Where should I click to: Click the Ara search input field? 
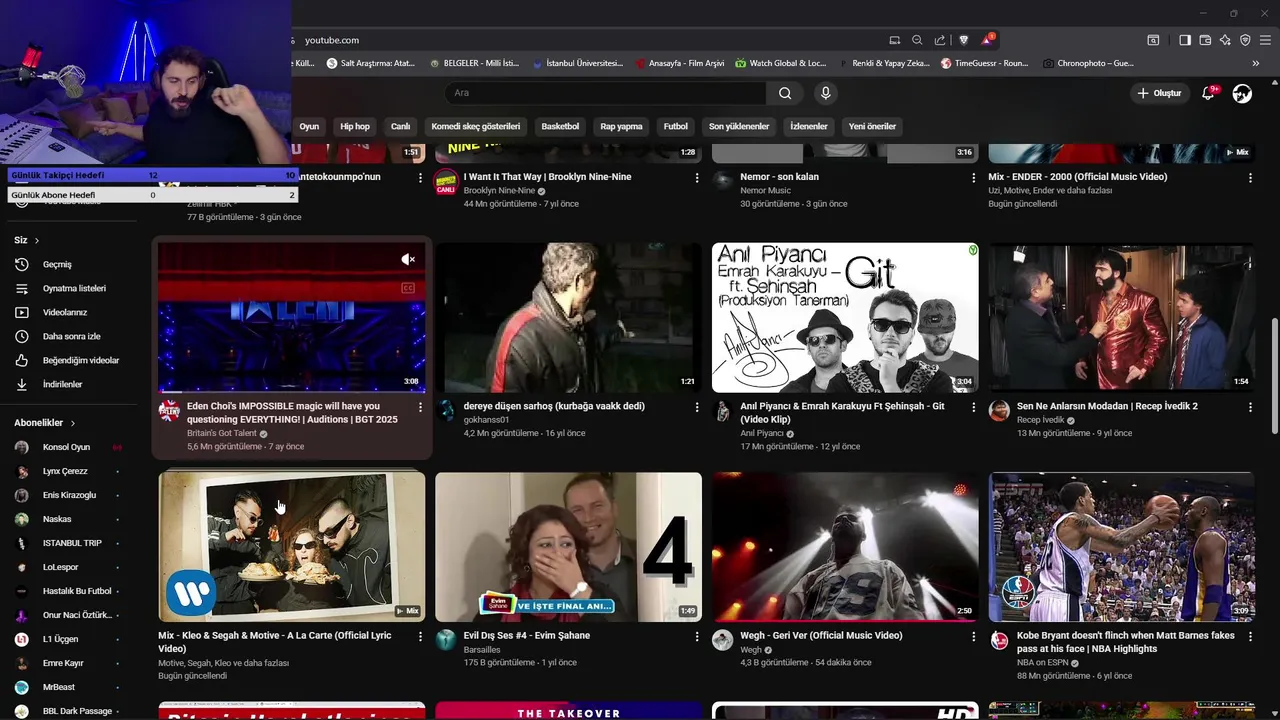pyautogui.click(x=605, y=93)
